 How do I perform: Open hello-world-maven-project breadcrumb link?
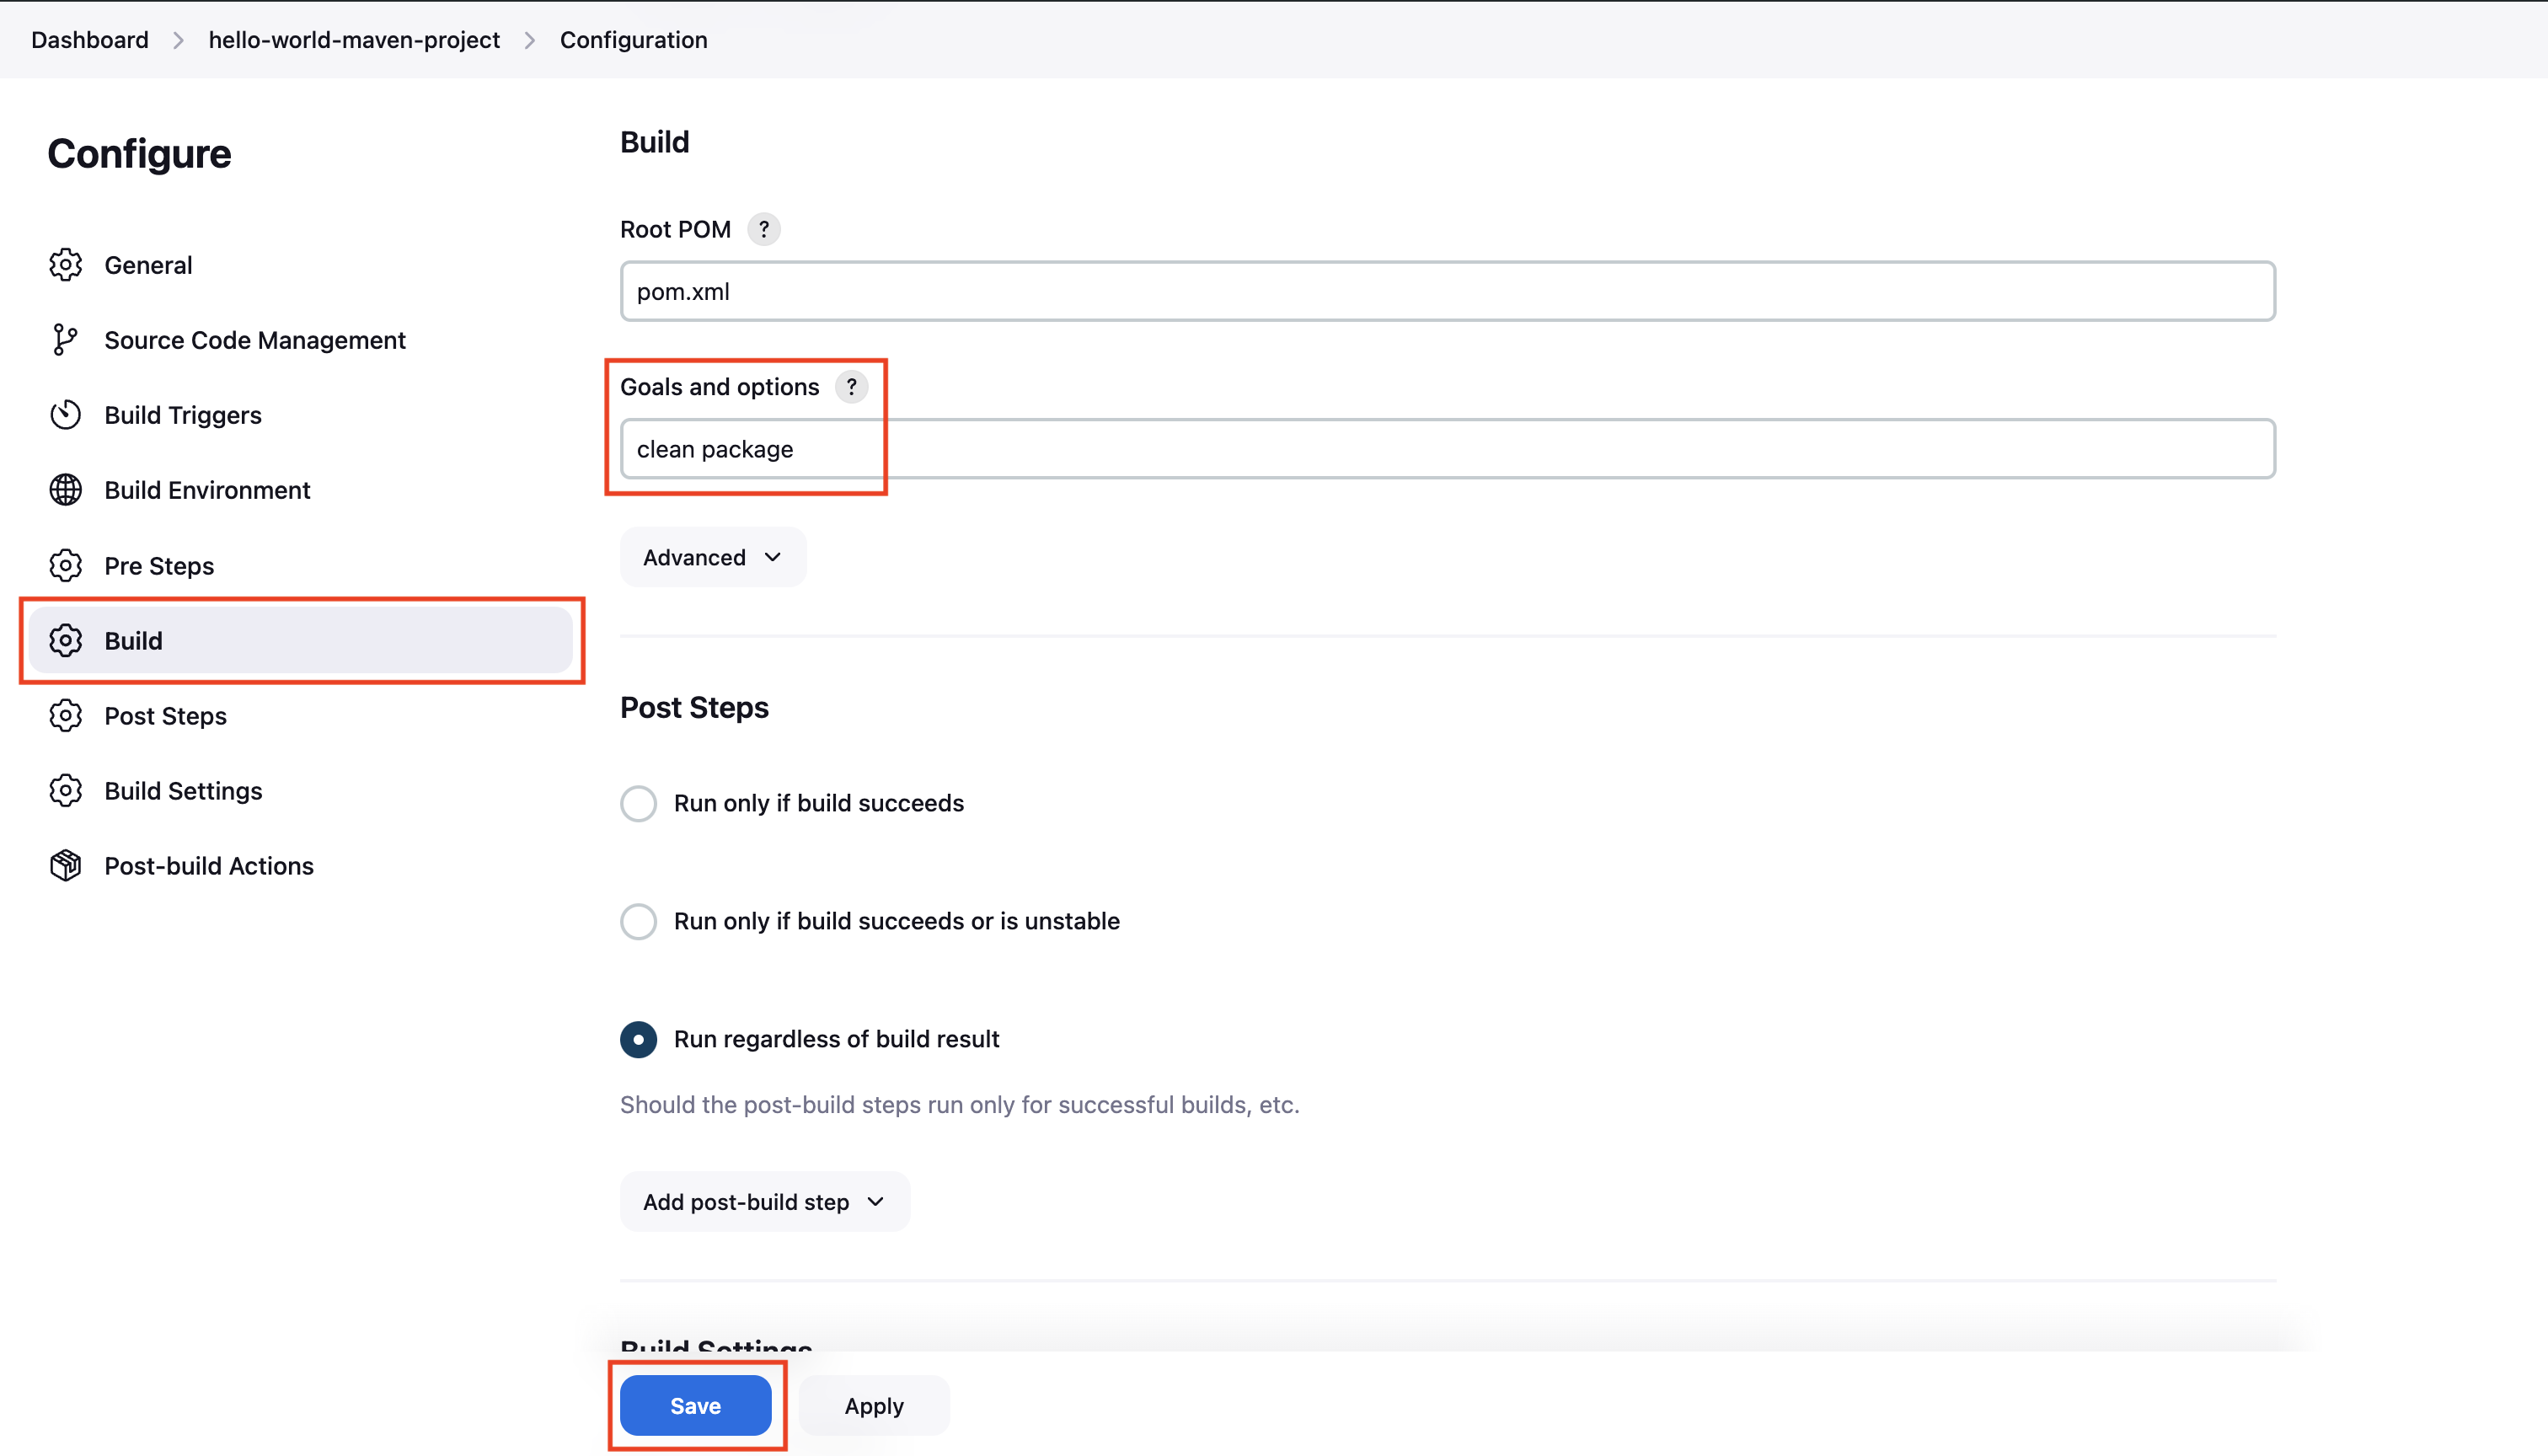354,40
